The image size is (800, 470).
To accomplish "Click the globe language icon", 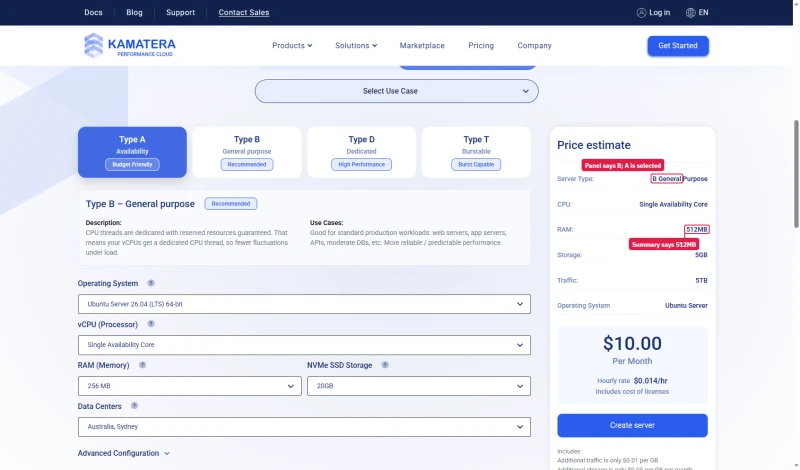I will click(x=690, y=13).
